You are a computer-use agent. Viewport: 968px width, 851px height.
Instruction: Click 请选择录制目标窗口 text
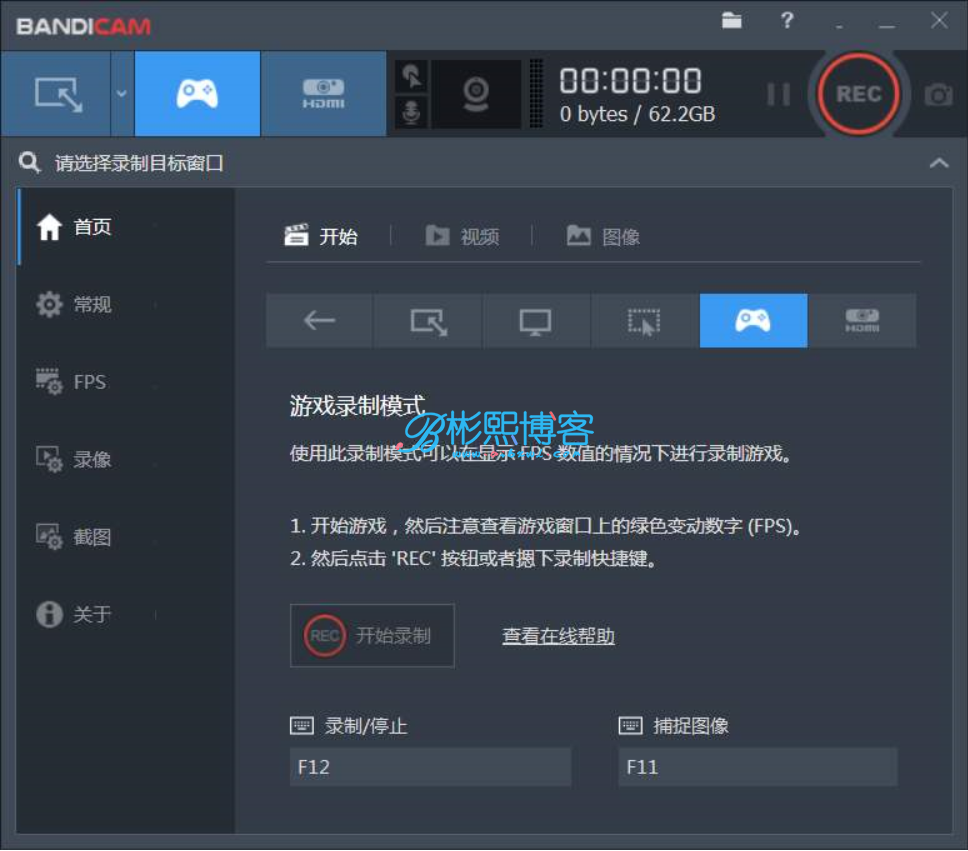coord(139,164)
